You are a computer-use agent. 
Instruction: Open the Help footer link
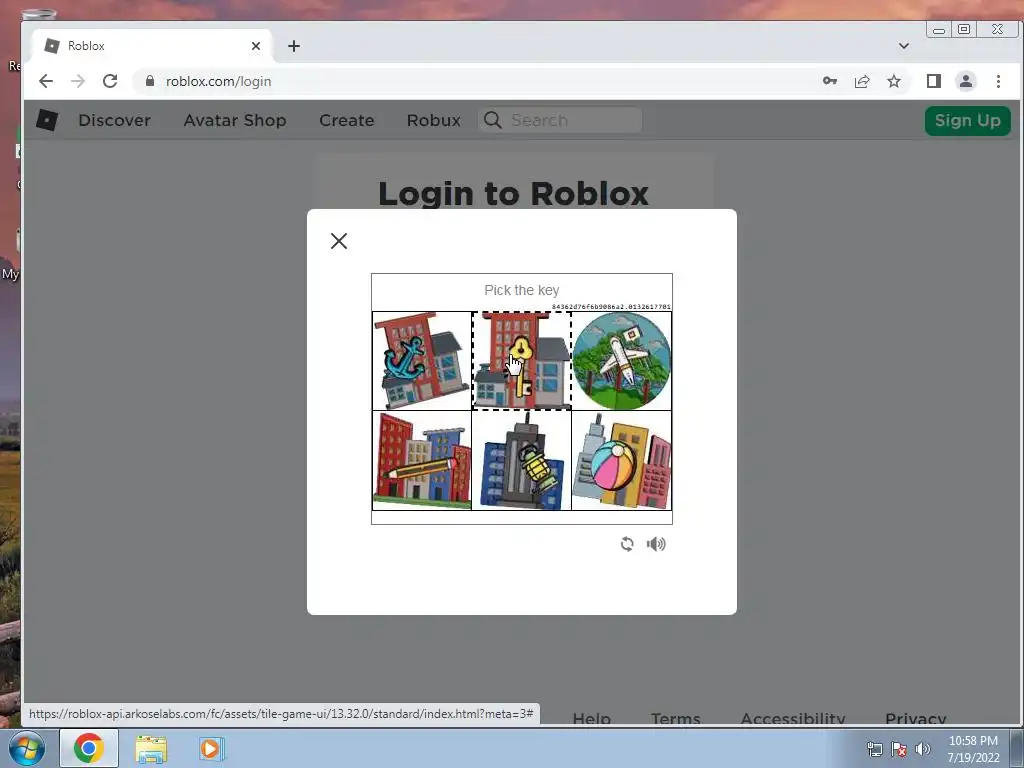pyautogui.click(x=592, y=718)
